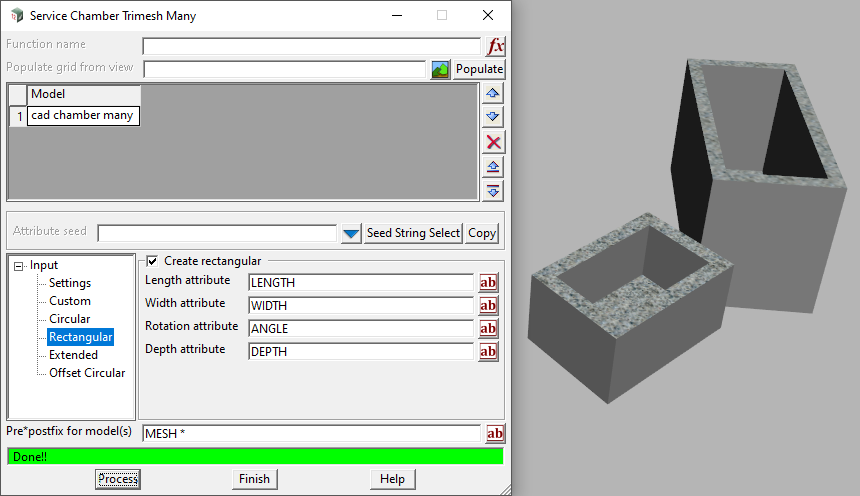
Task: Open the Attribute seed dropdown arrow
Action: pos(350,233)
